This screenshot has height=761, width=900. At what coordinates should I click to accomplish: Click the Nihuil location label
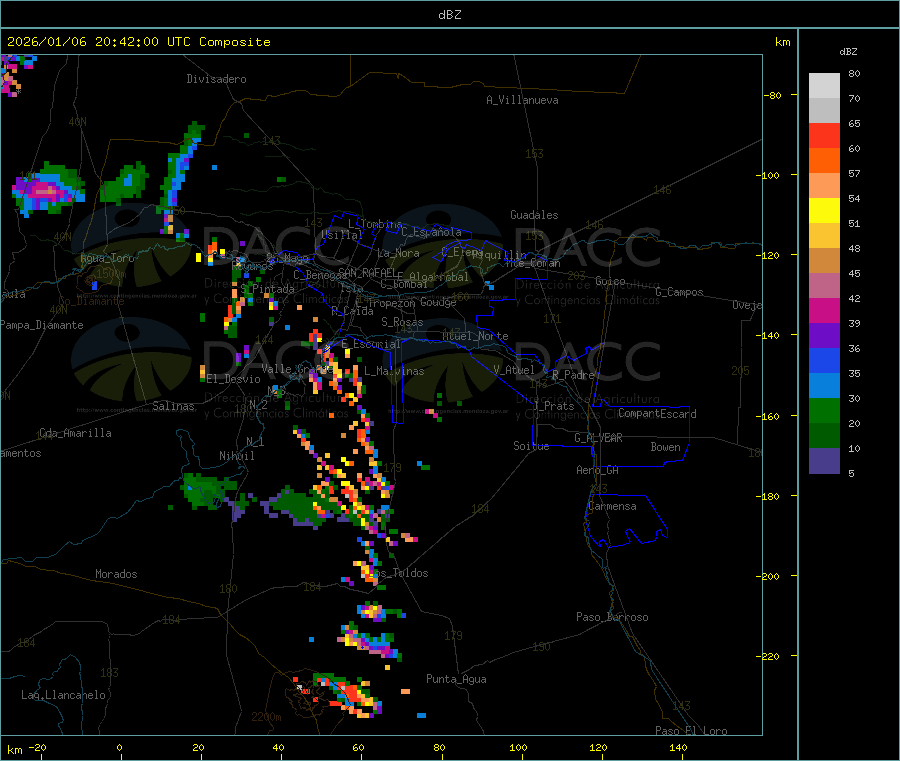tap(236, 456)
